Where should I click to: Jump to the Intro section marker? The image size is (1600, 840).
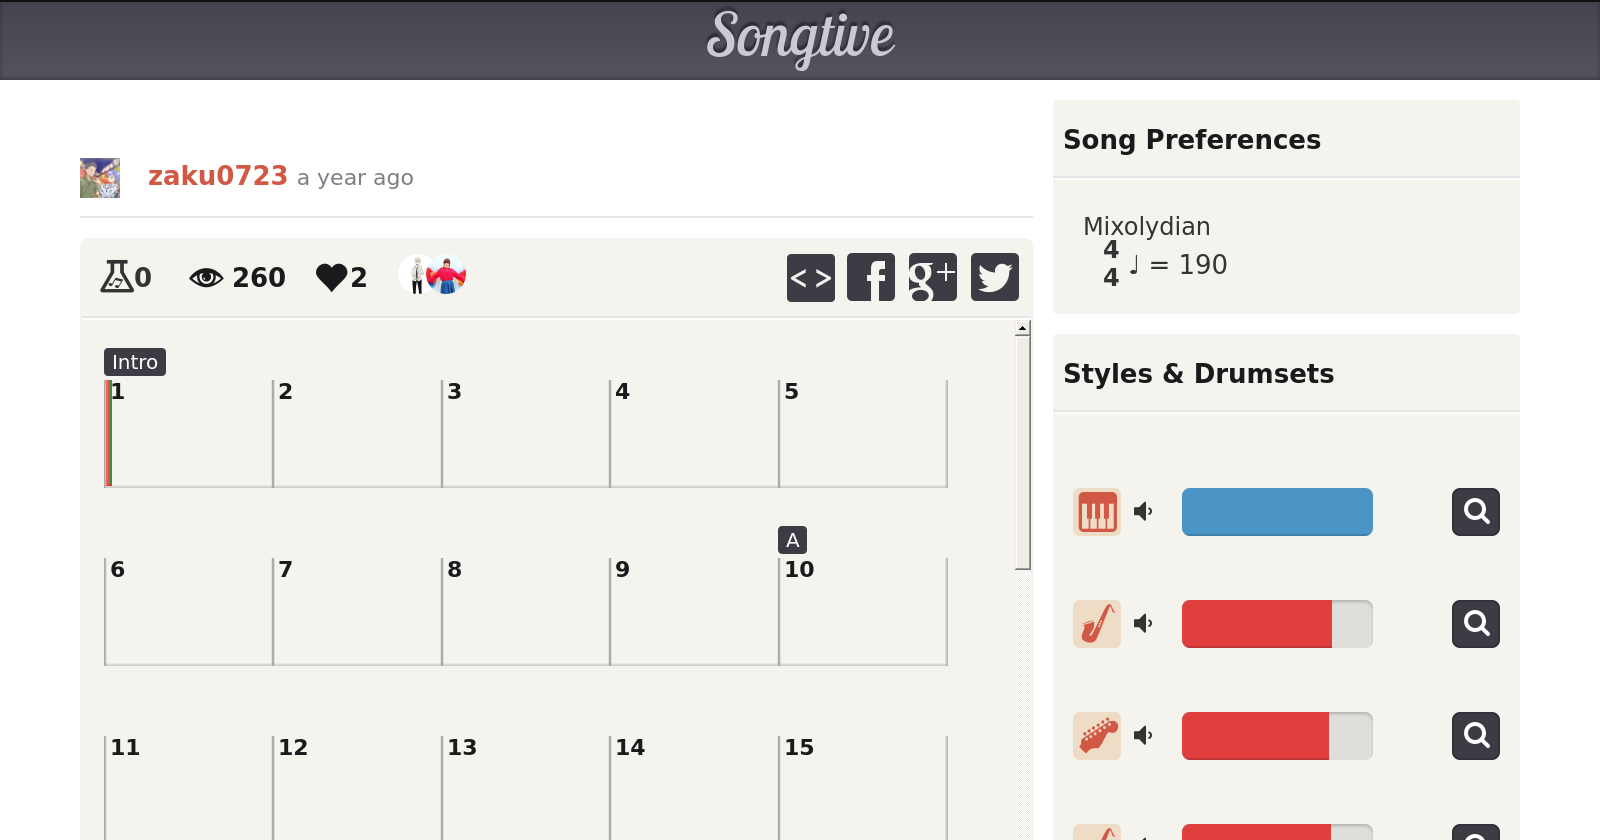[135, 362]
